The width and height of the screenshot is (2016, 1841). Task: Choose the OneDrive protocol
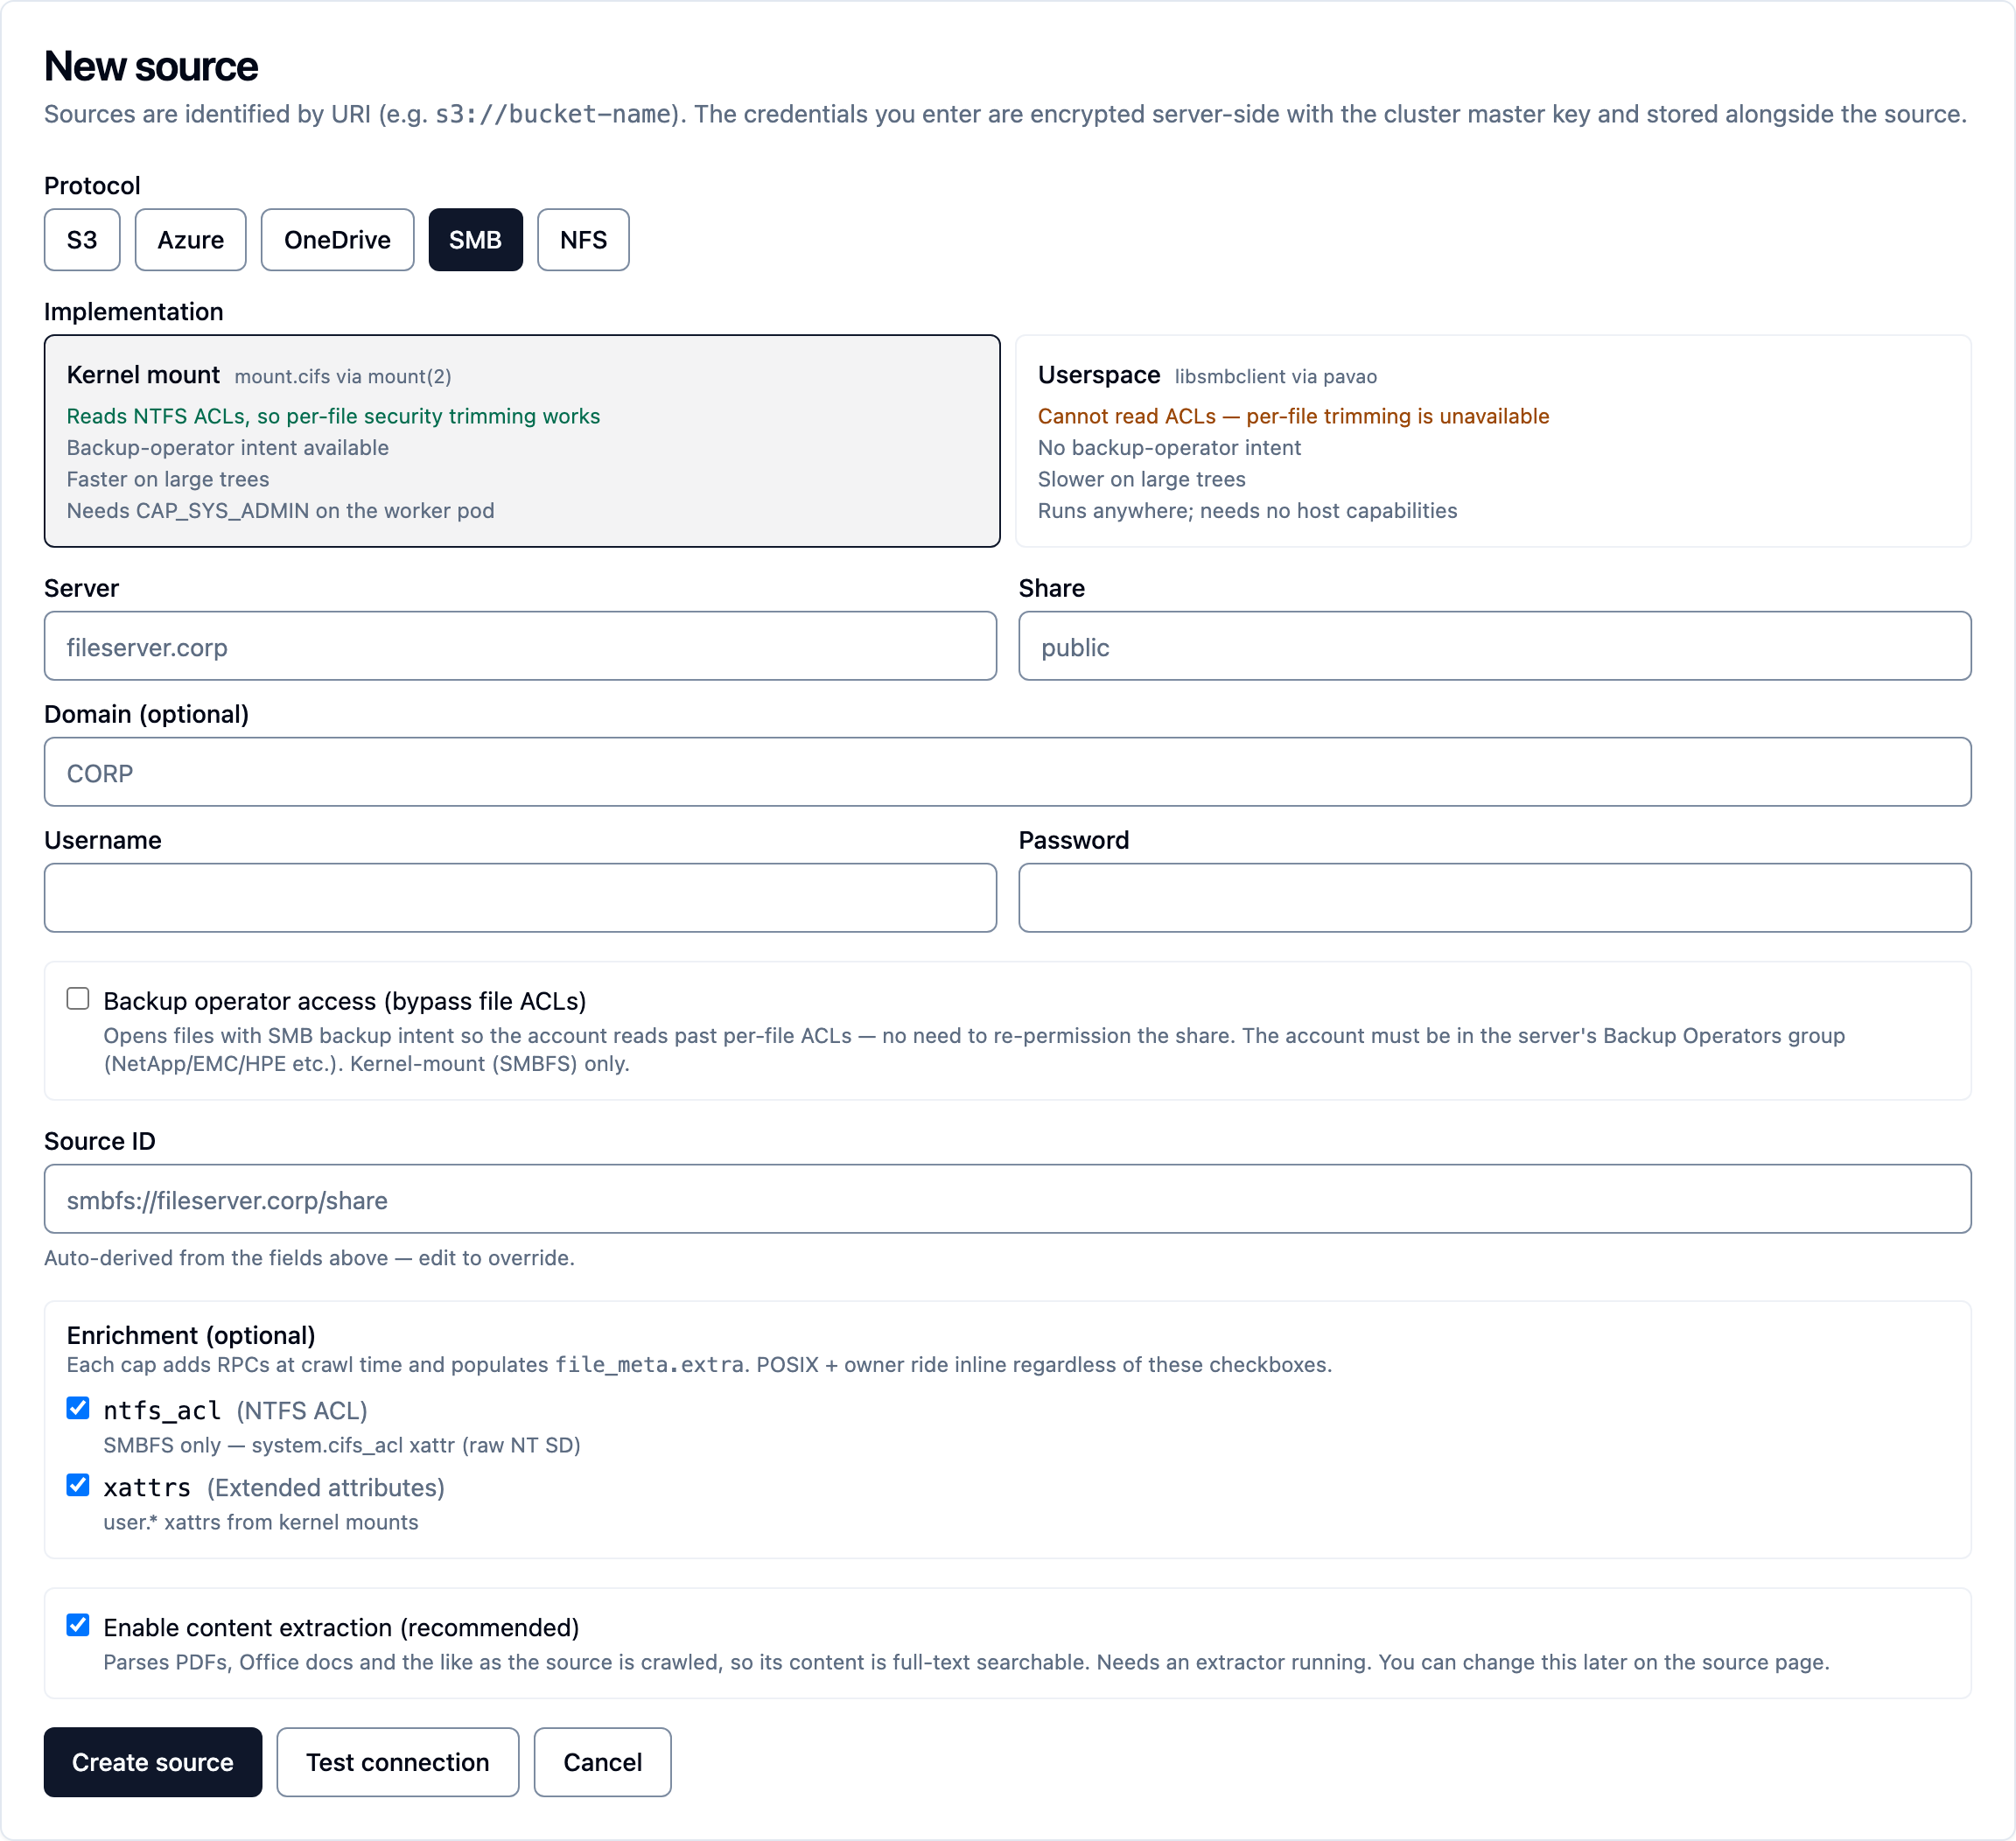[337, 240]
